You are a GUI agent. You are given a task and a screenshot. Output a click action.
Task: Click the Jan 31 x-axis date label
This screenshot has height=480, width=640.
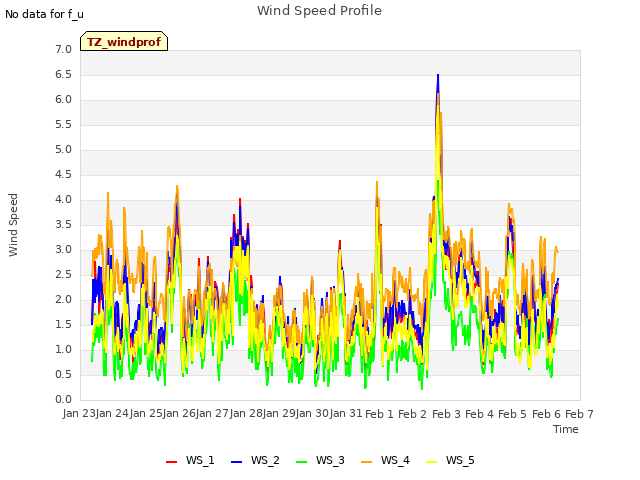click(x=346, y=414)
